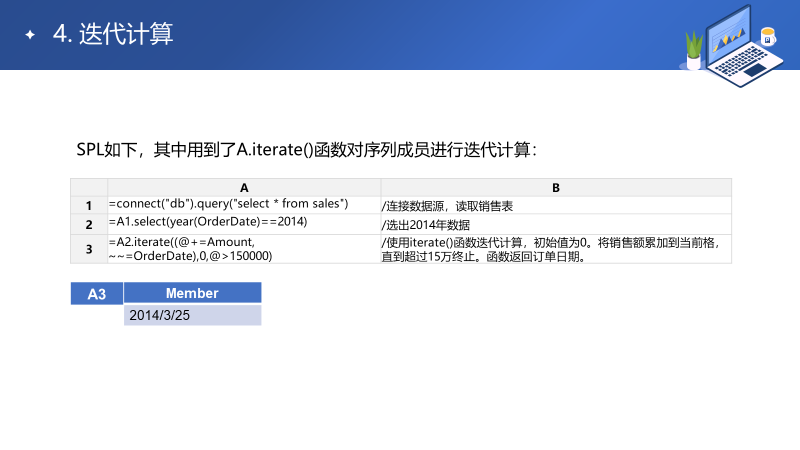Click the iterate() explanation comment cell
The image size is (800, 450).
coord(556,249)
